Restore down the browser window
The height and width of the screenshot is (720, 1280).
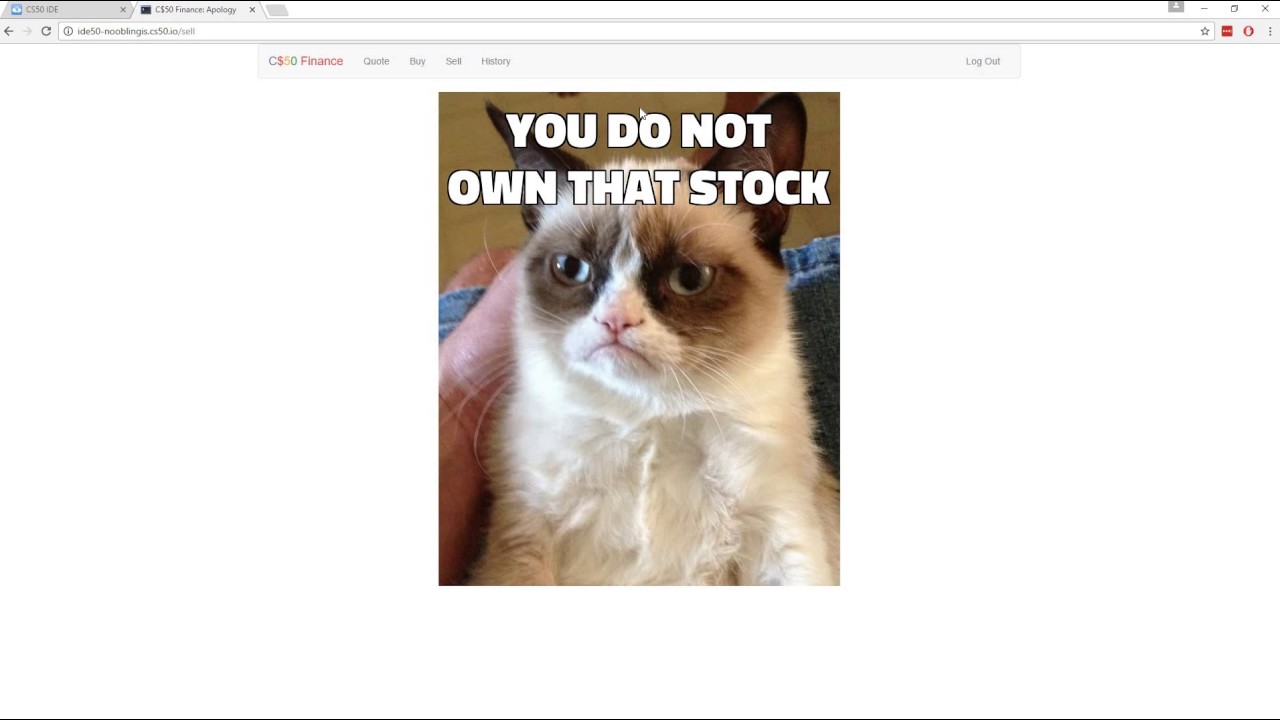pos(1234,9)
